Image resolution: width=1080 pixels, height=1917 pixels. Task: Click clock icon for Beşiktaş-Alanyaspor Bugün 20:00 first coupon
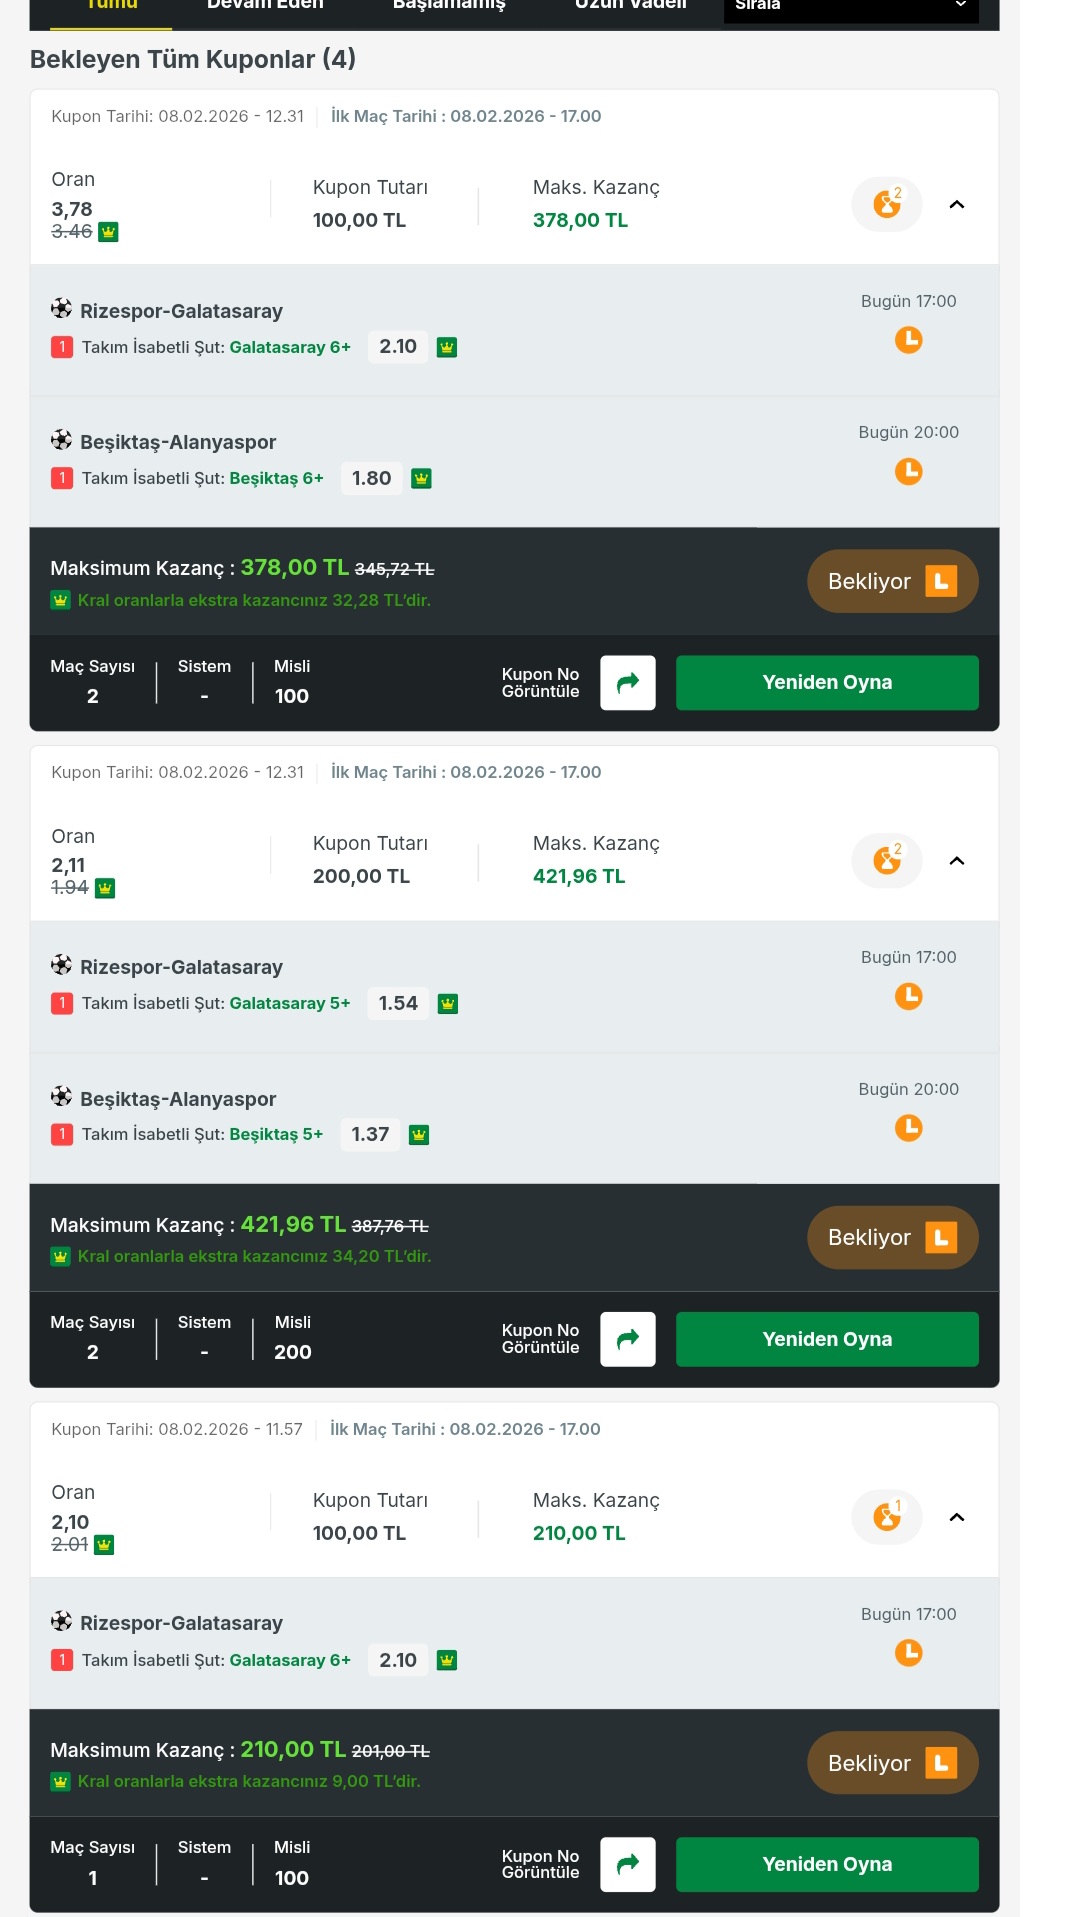click(908, 471)
